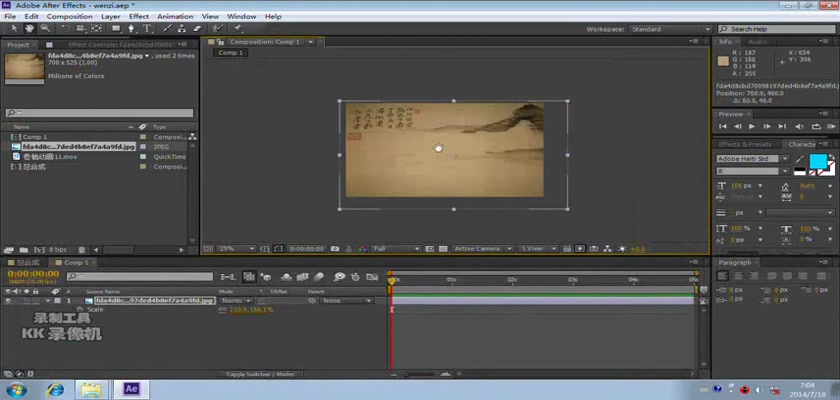Screen dimensions: 840x400
Task: Select the Pen tool
Action: coord(131,28)
